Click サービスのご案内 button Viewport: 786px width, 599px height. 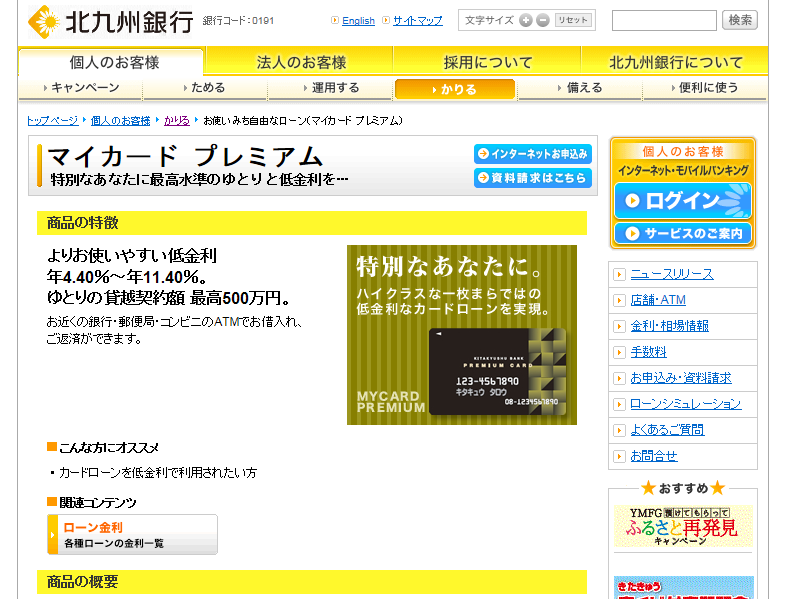[683, 233]
